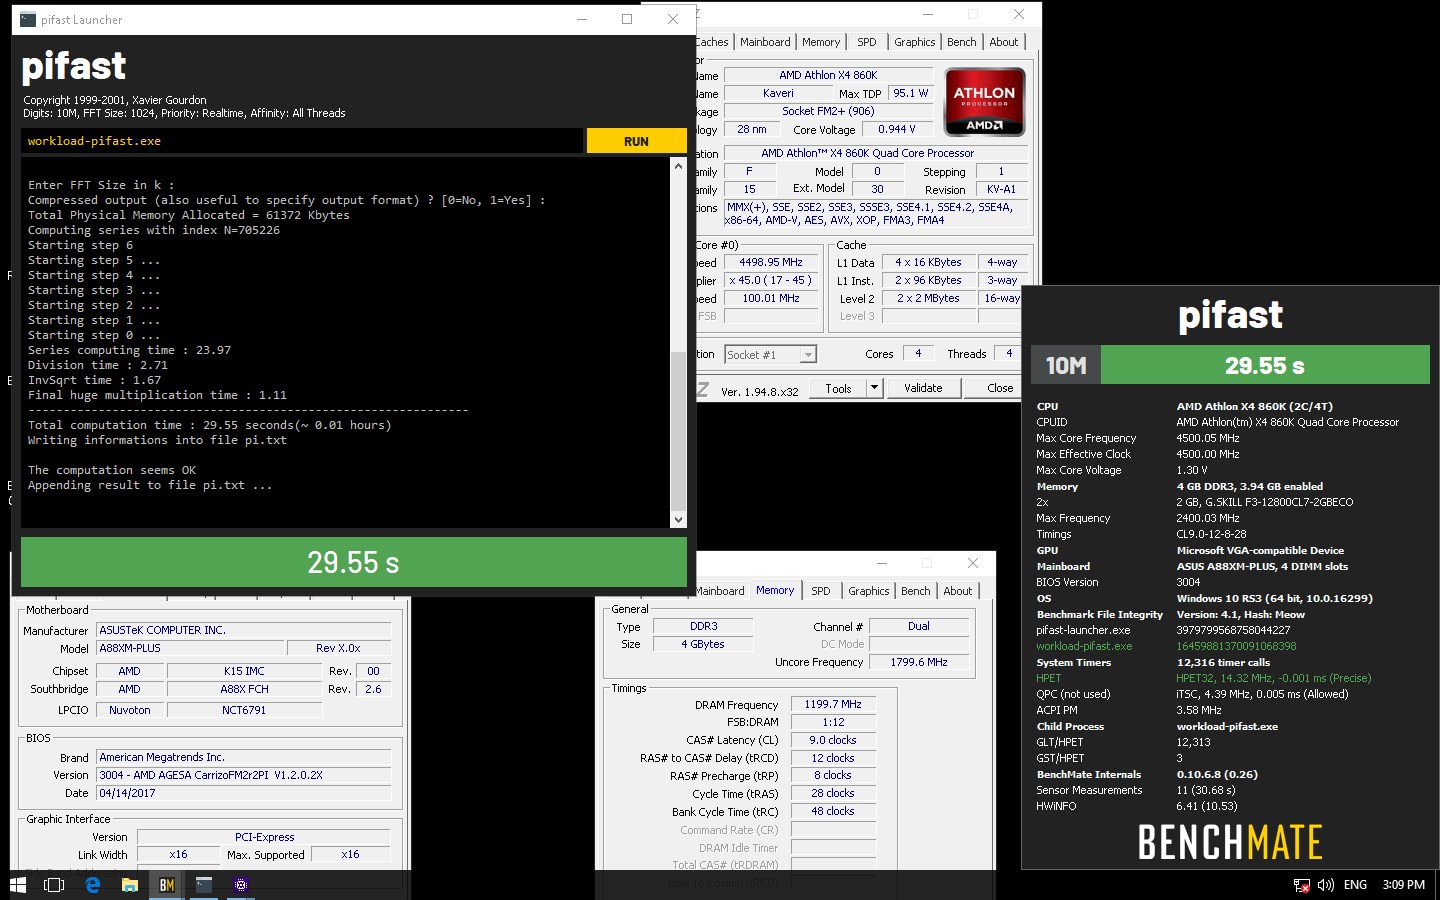Select SPD tab in CPU-Z Memory window
Image resolution: width=1440 pixels, height=900 pixels.
[821, 591]
